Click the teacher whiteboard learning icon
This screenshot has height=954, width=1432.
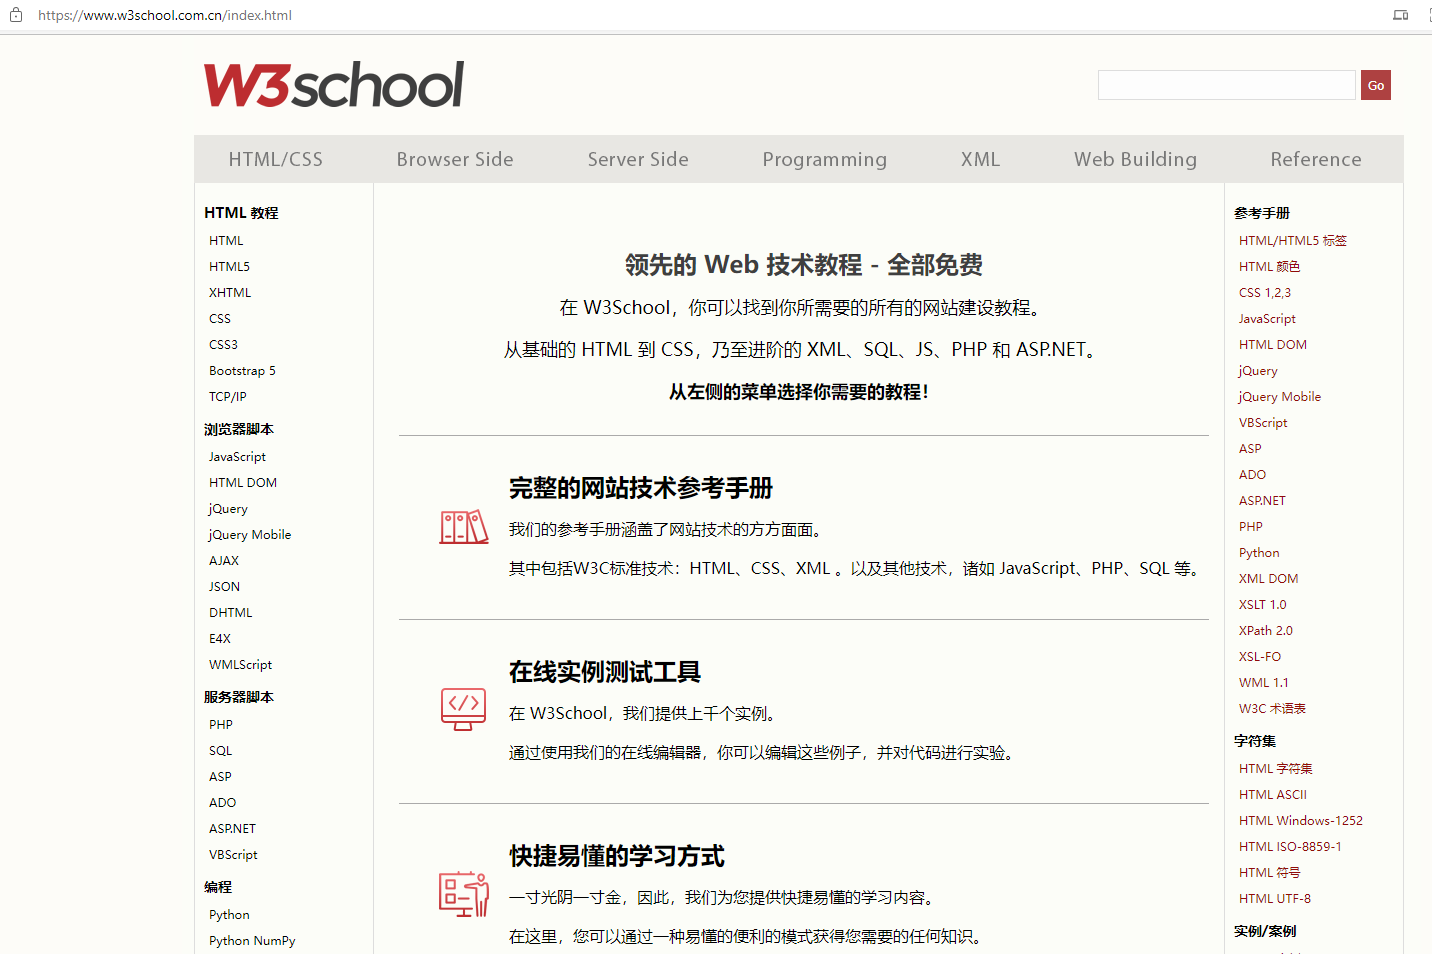464,894
